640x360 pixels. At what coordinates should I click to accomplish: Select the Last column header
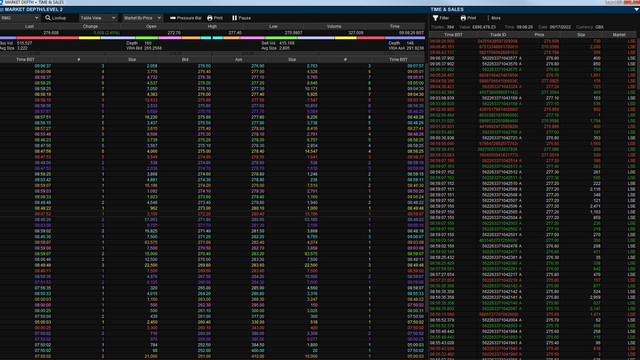29,27
